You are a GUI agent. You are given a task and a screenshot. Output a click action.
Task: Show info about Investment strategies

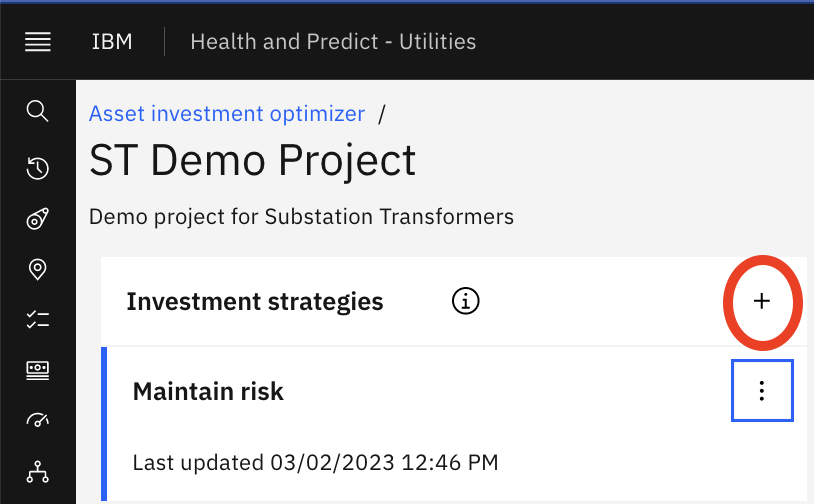pos(466,301)
